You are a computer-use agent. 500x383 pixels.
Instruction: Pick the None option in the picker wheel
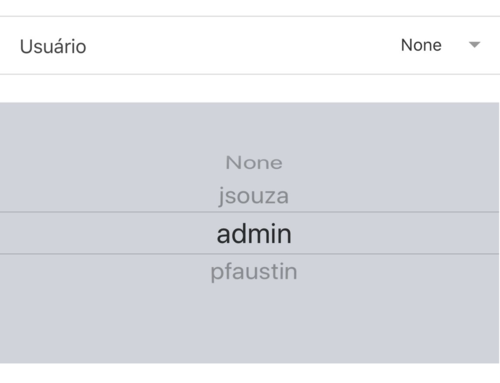pyautogui.click(x=254, y=163)
